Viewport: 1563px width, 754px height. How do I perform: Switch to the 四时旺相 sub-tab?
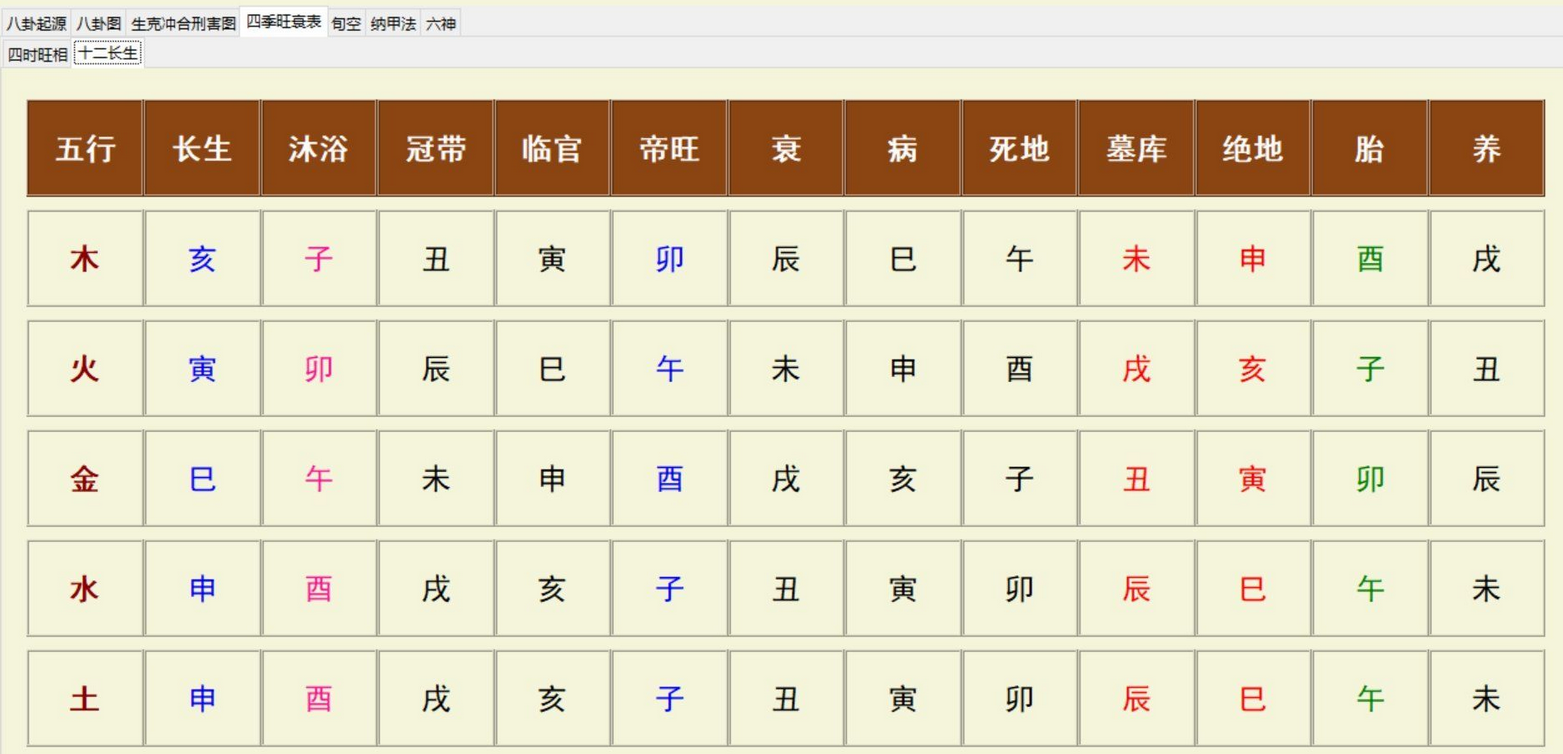39,55
